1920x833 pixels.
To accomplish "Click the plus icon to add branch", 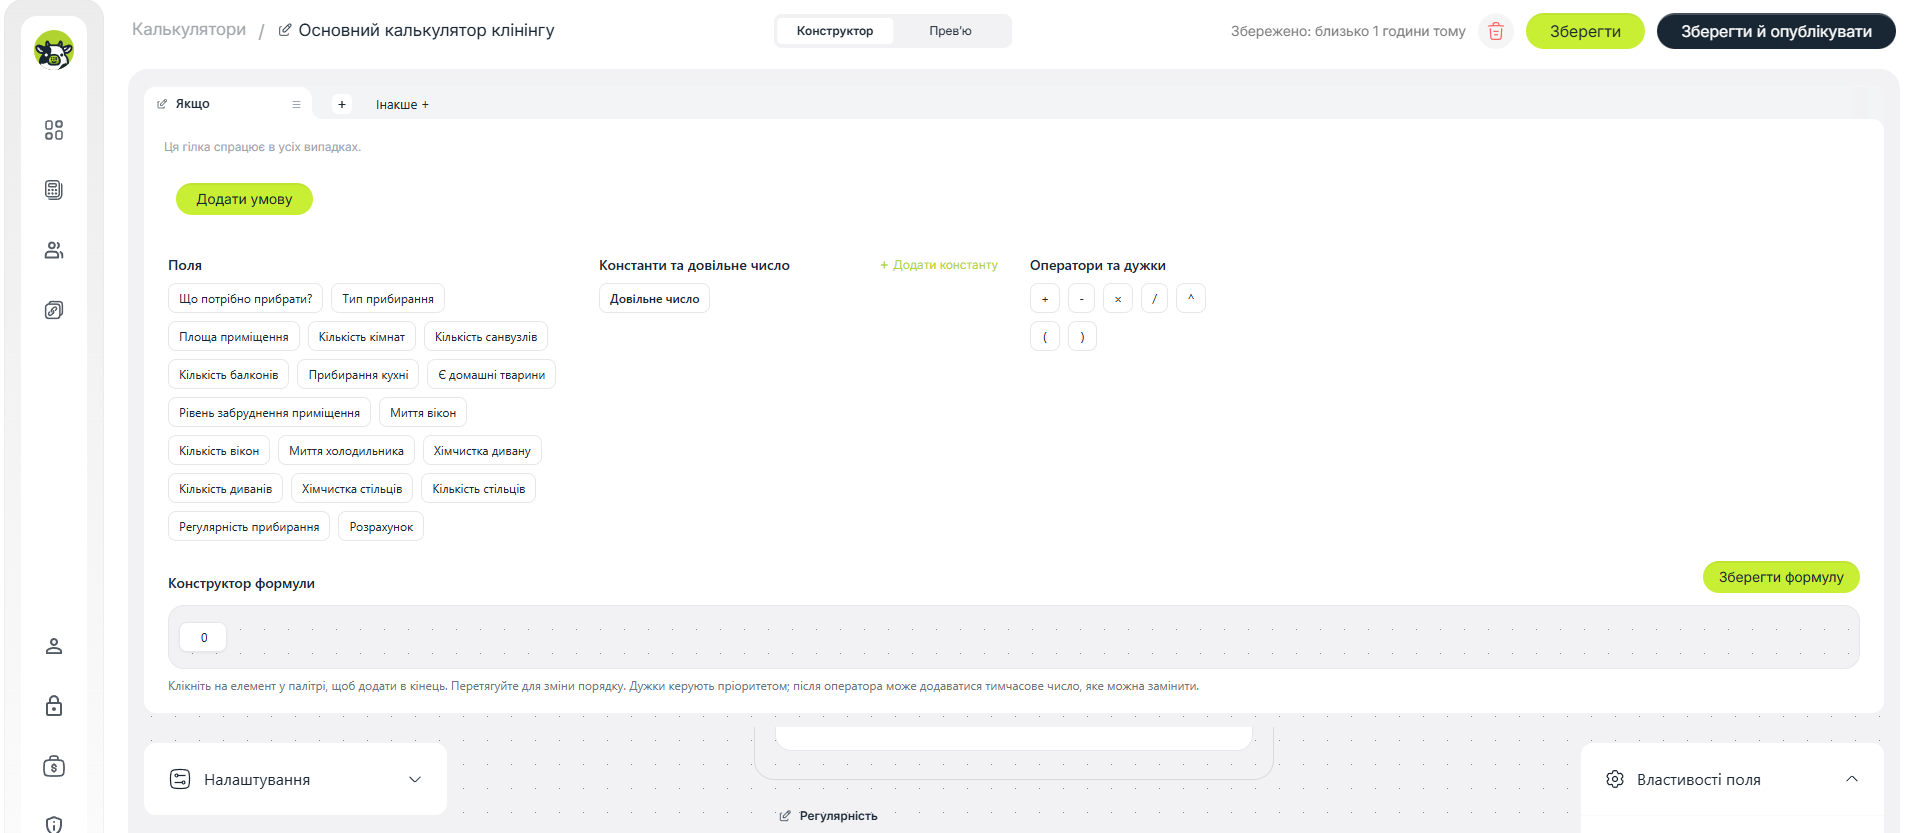I will 342,104.
